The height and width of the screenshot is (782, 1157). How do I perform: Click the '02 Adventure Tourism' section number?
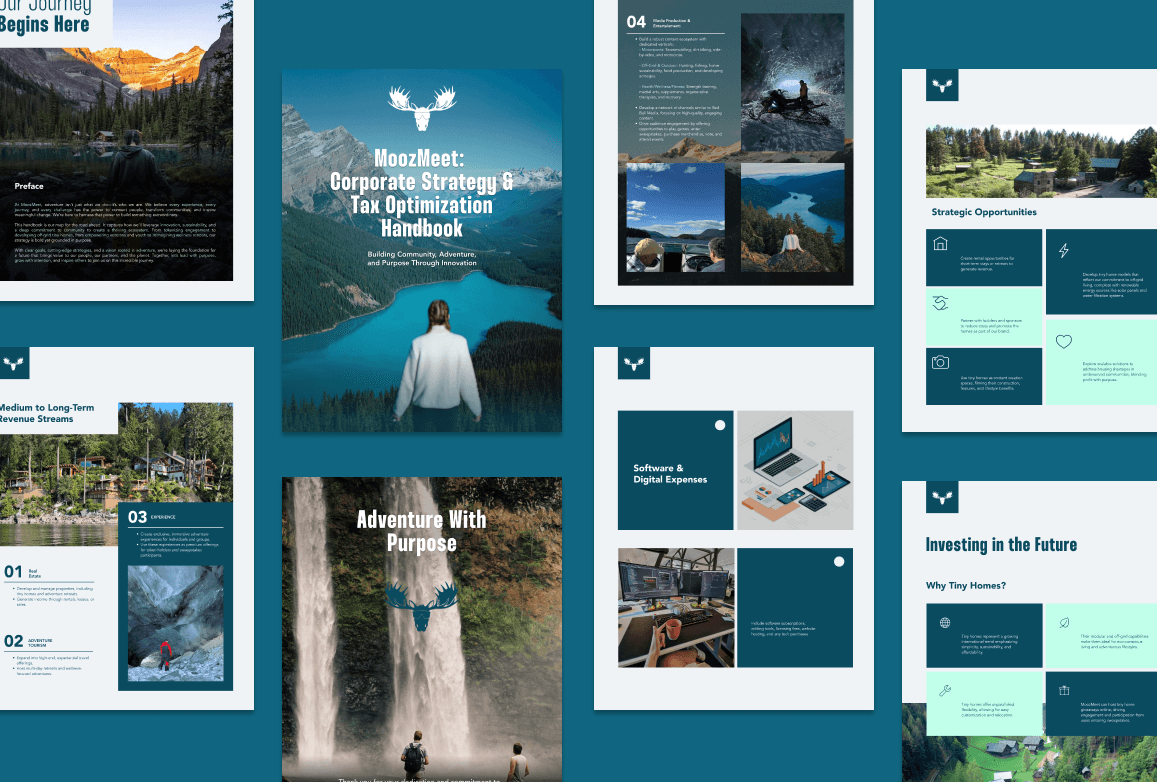tap(13, 641)
